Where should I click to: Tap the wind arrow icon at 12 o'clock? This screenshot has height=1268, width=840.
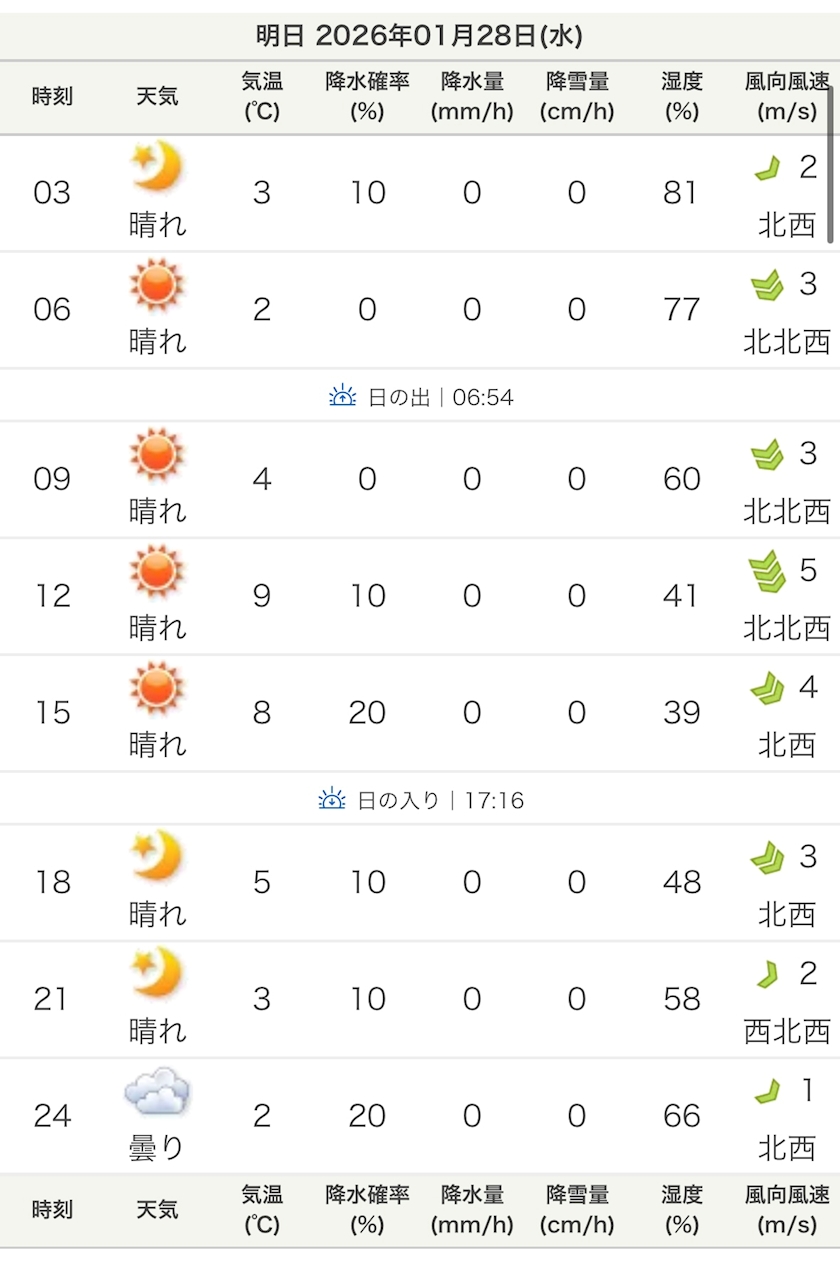click(767, 571)
